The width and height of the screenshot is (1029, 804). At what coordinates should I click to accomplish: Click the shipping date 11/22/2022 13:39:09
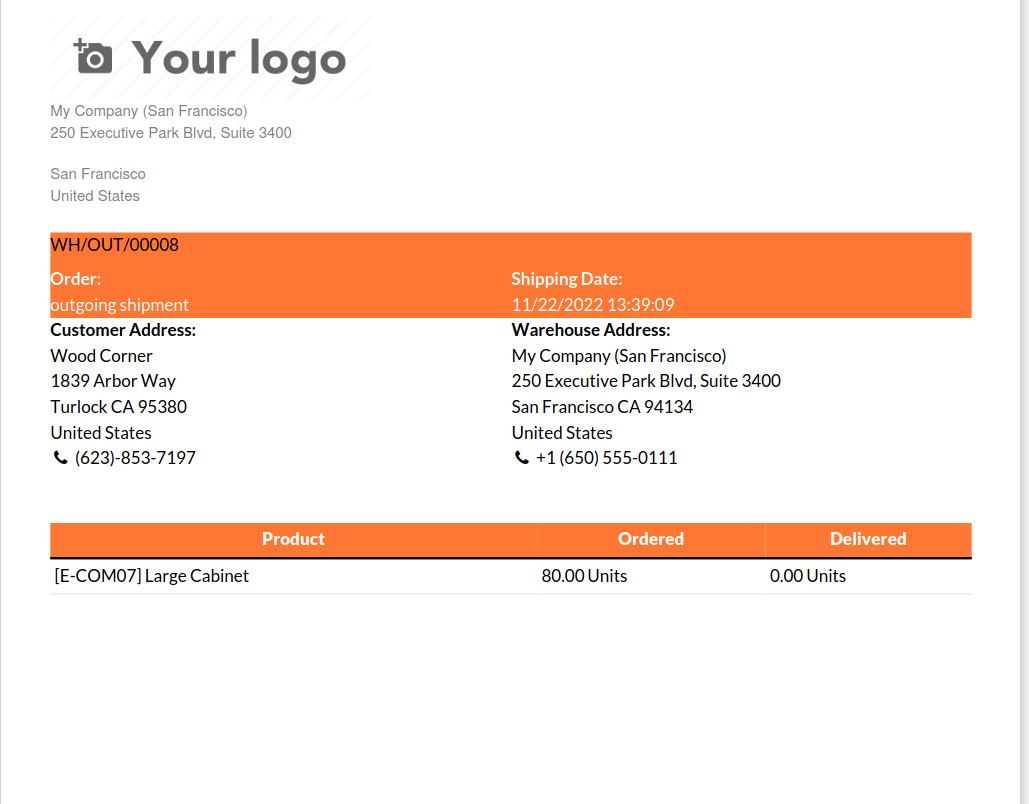[x=592, y=305]
